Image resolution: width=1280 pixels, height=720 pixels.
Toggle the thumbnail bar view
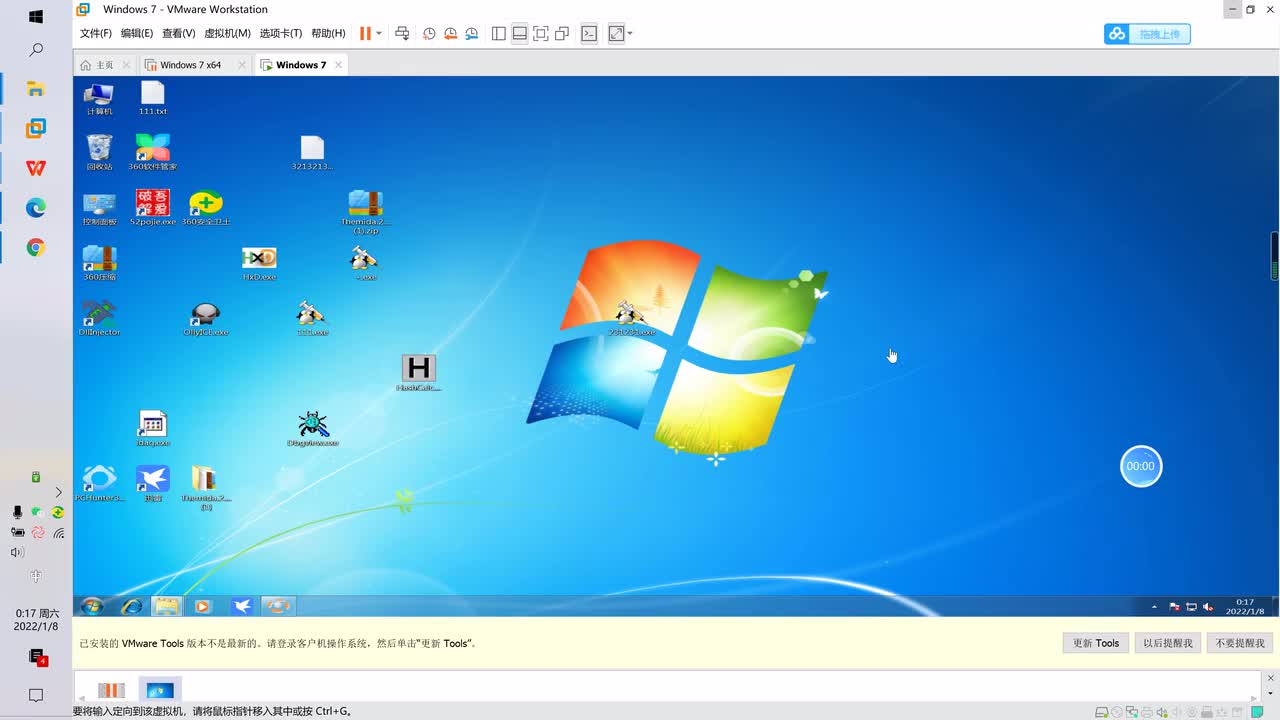pos(520,33)
